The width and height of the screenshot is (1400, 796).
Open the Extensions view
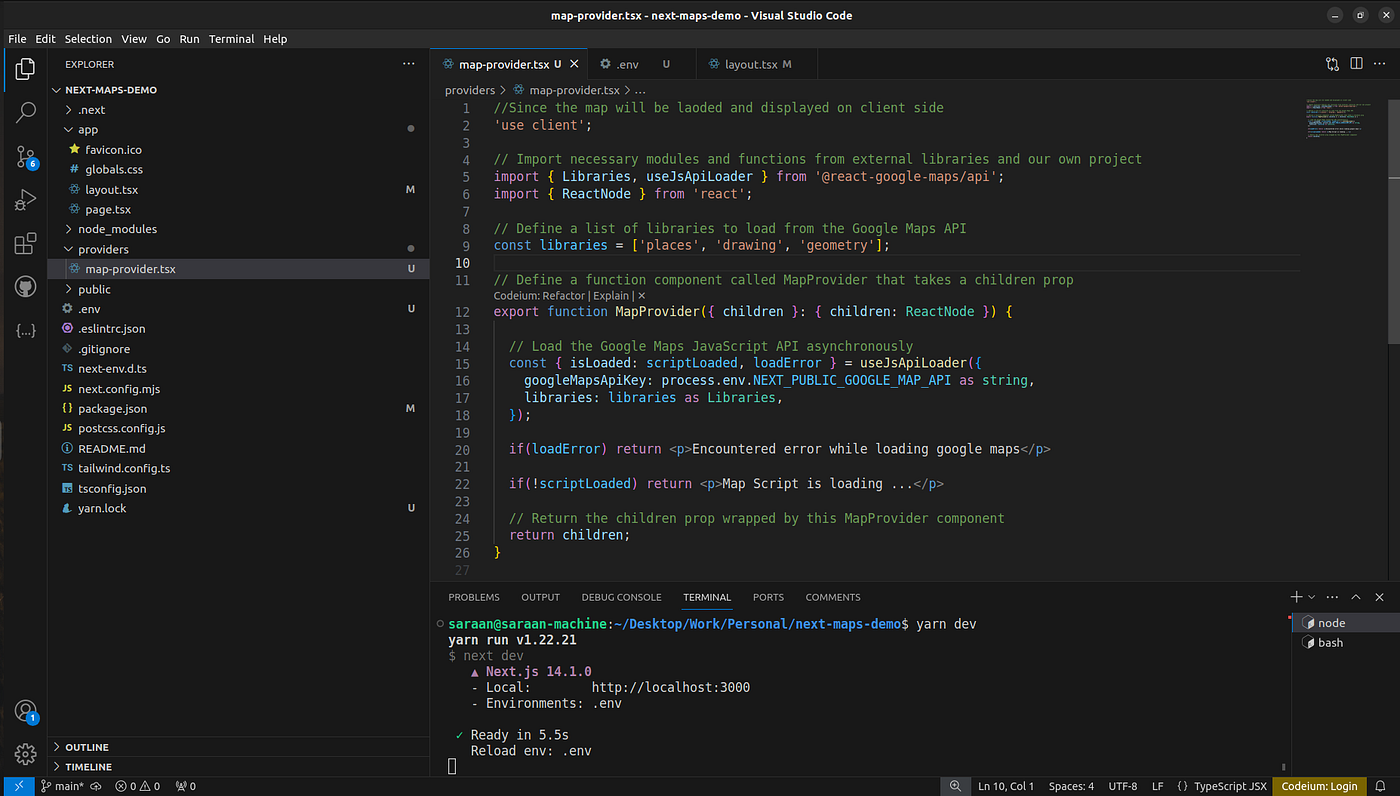(26, 244)
